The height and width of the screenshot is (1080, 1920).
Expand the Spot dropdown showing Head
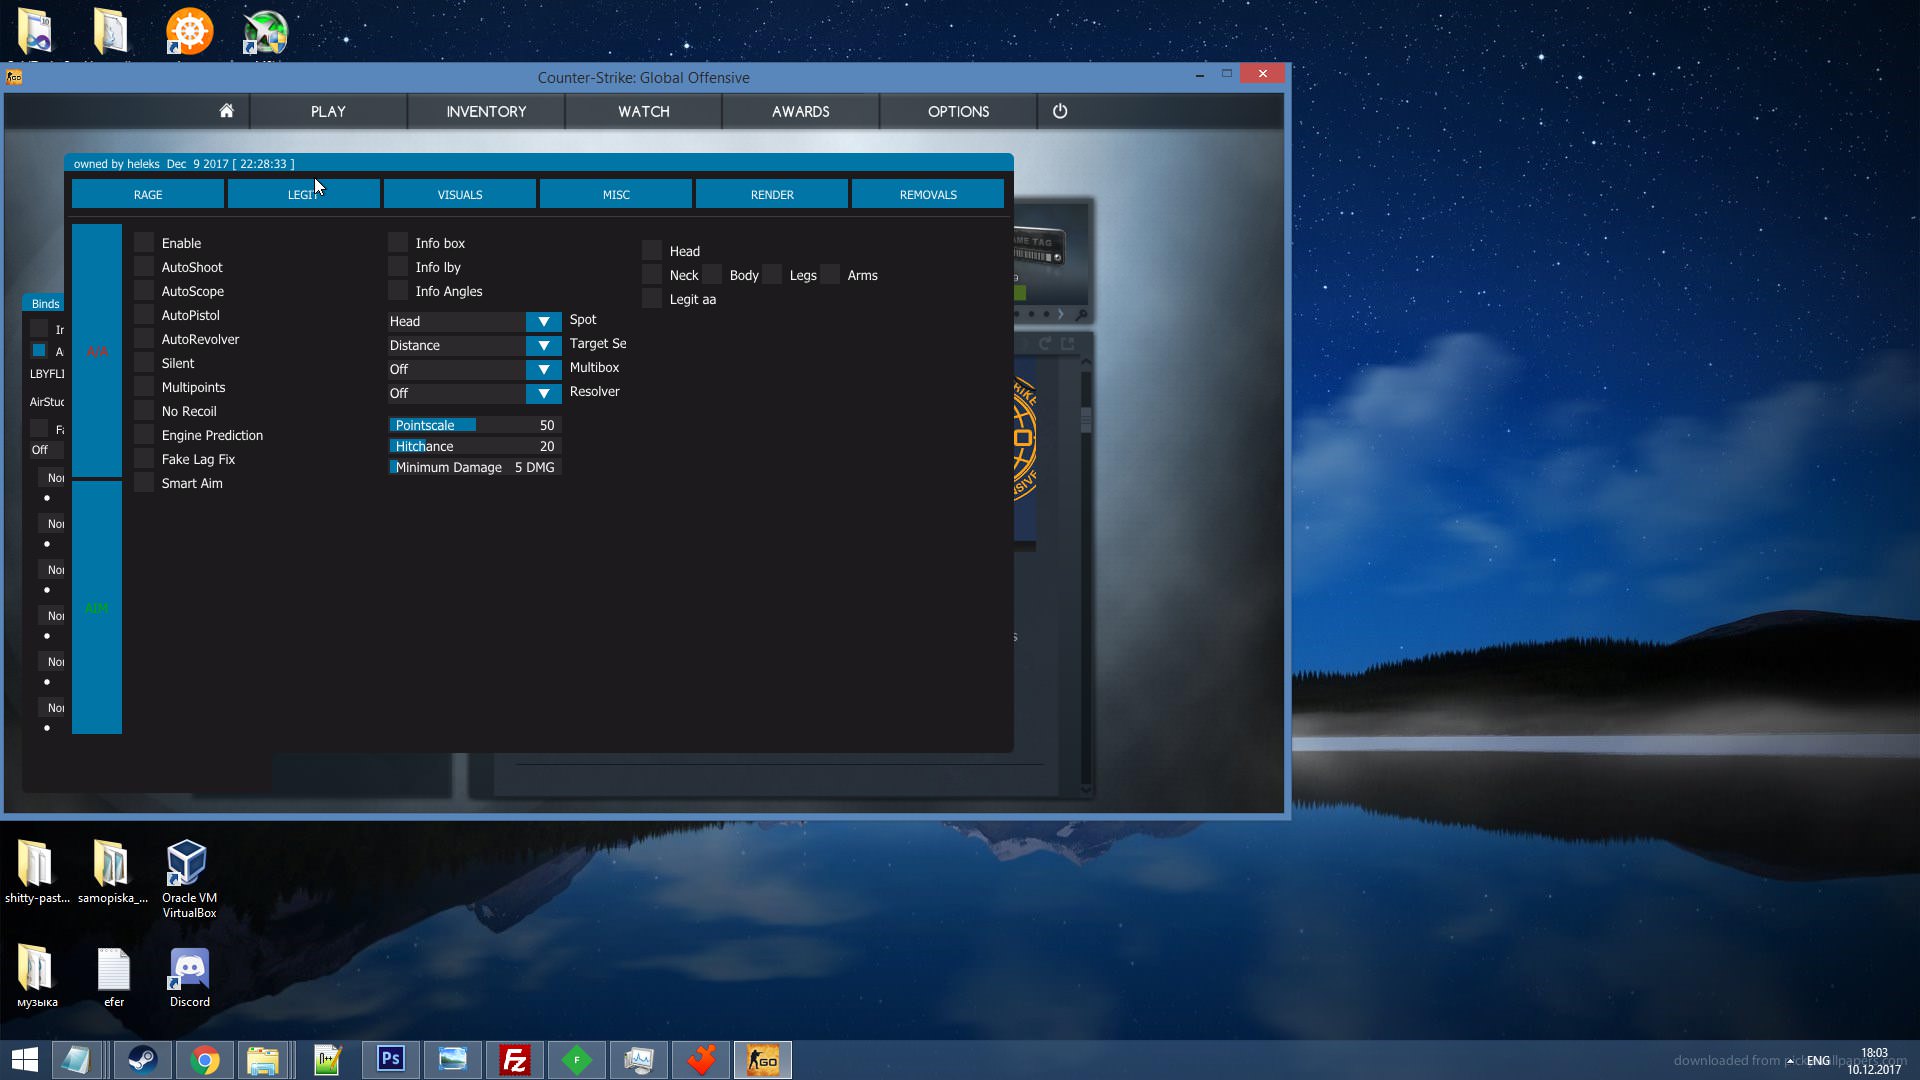[543, 321]
